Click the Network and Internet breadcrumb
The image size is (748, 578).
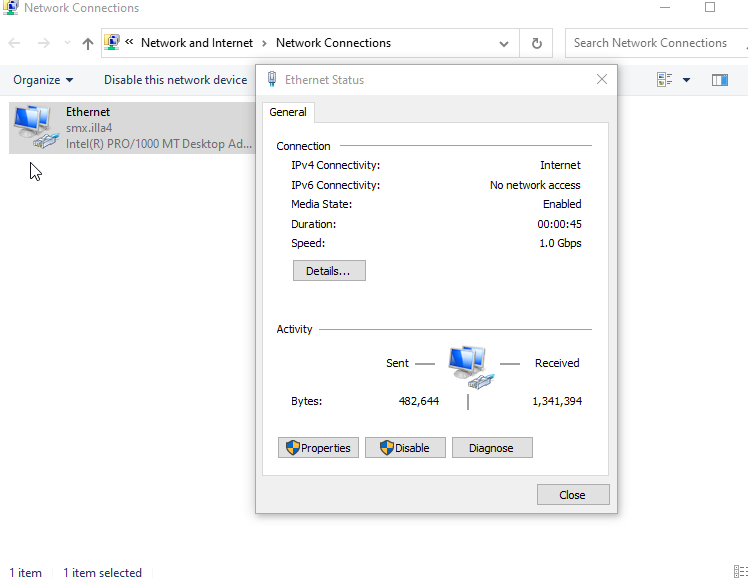(197, 43)
